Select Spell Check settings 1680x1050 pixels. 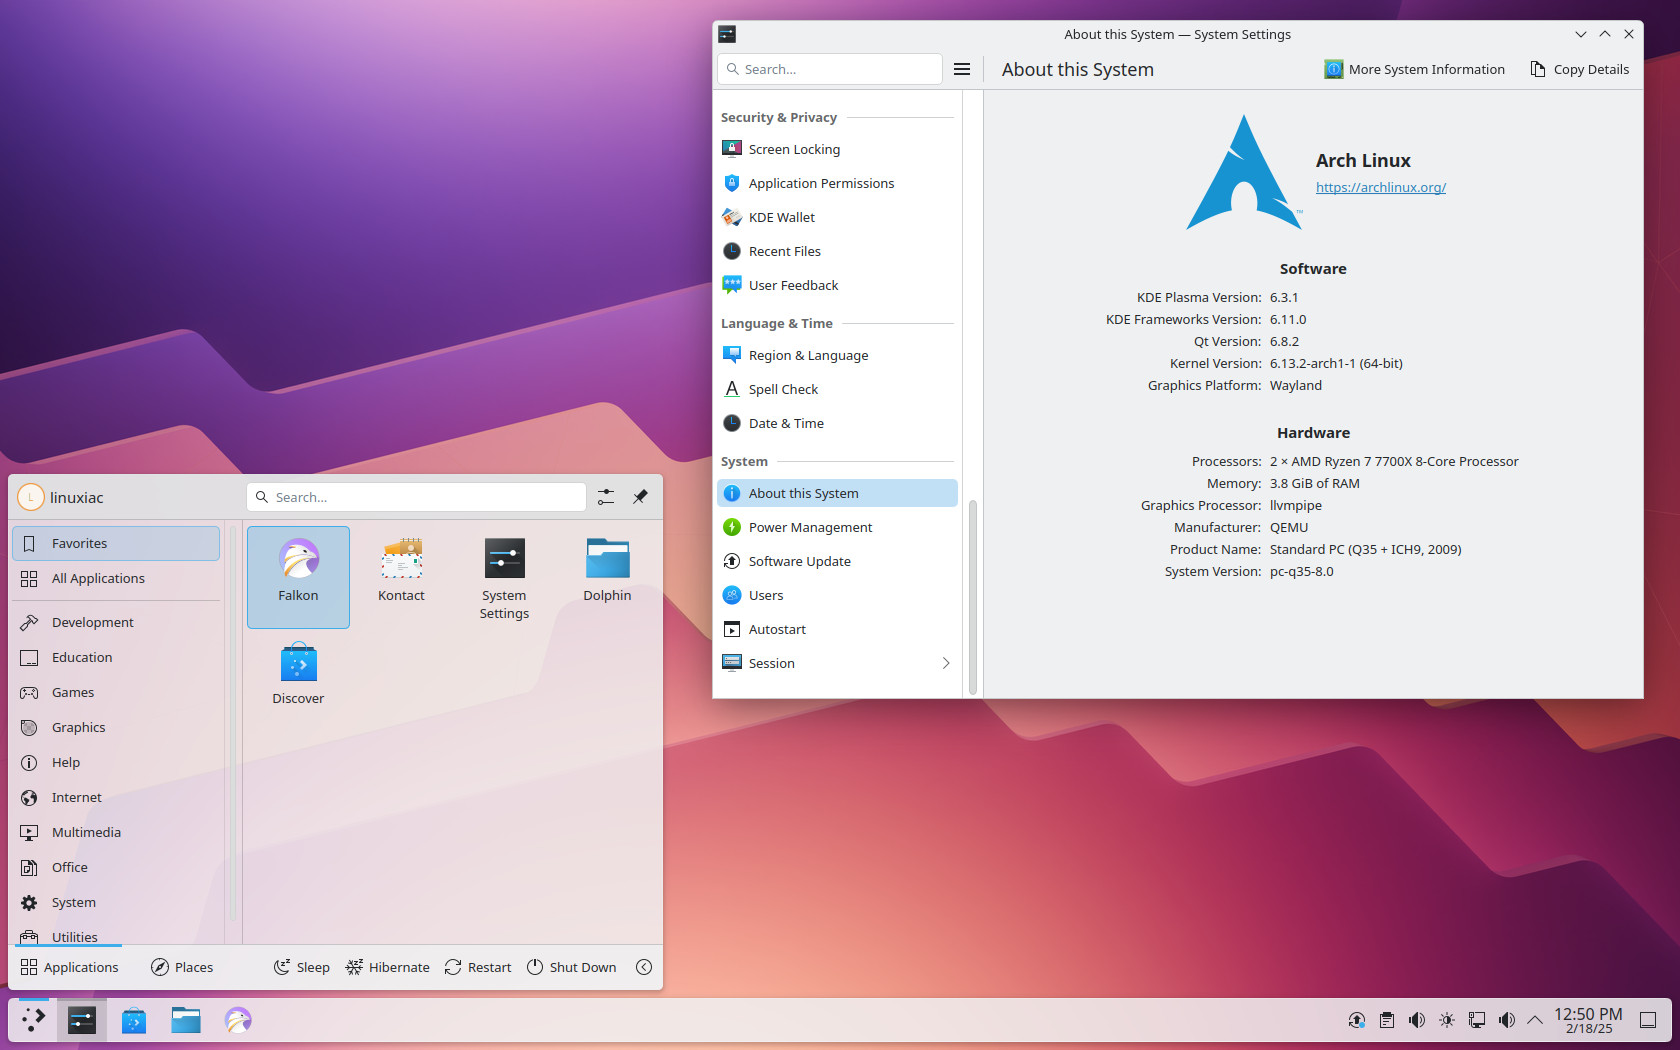point(837,389)
